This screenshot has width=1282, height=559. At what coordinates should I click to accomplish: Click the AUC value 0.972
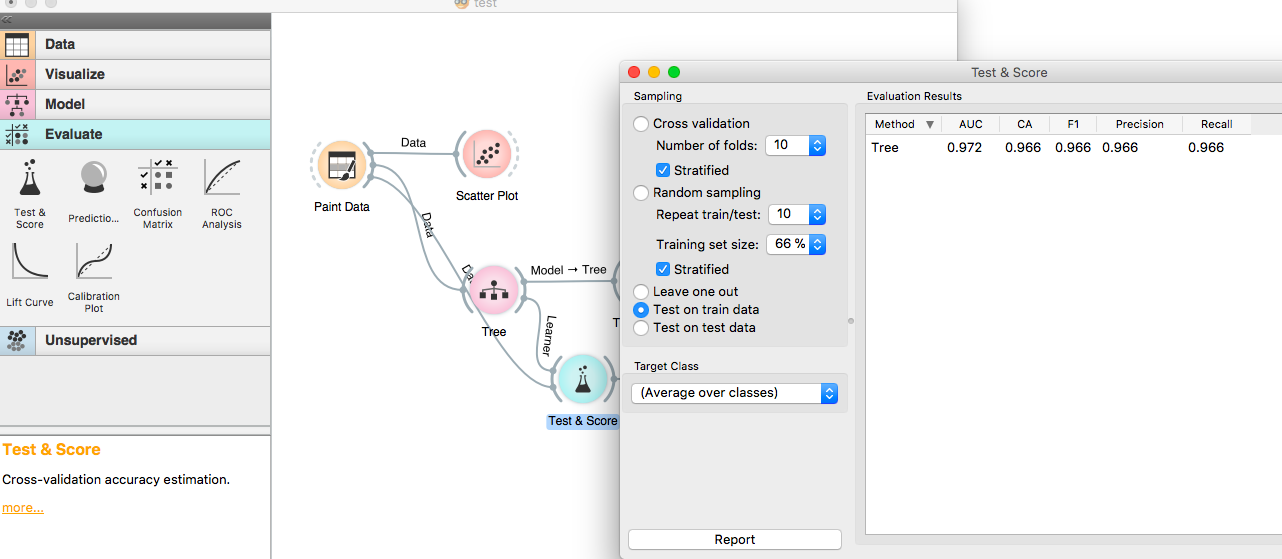click(965, 148)
